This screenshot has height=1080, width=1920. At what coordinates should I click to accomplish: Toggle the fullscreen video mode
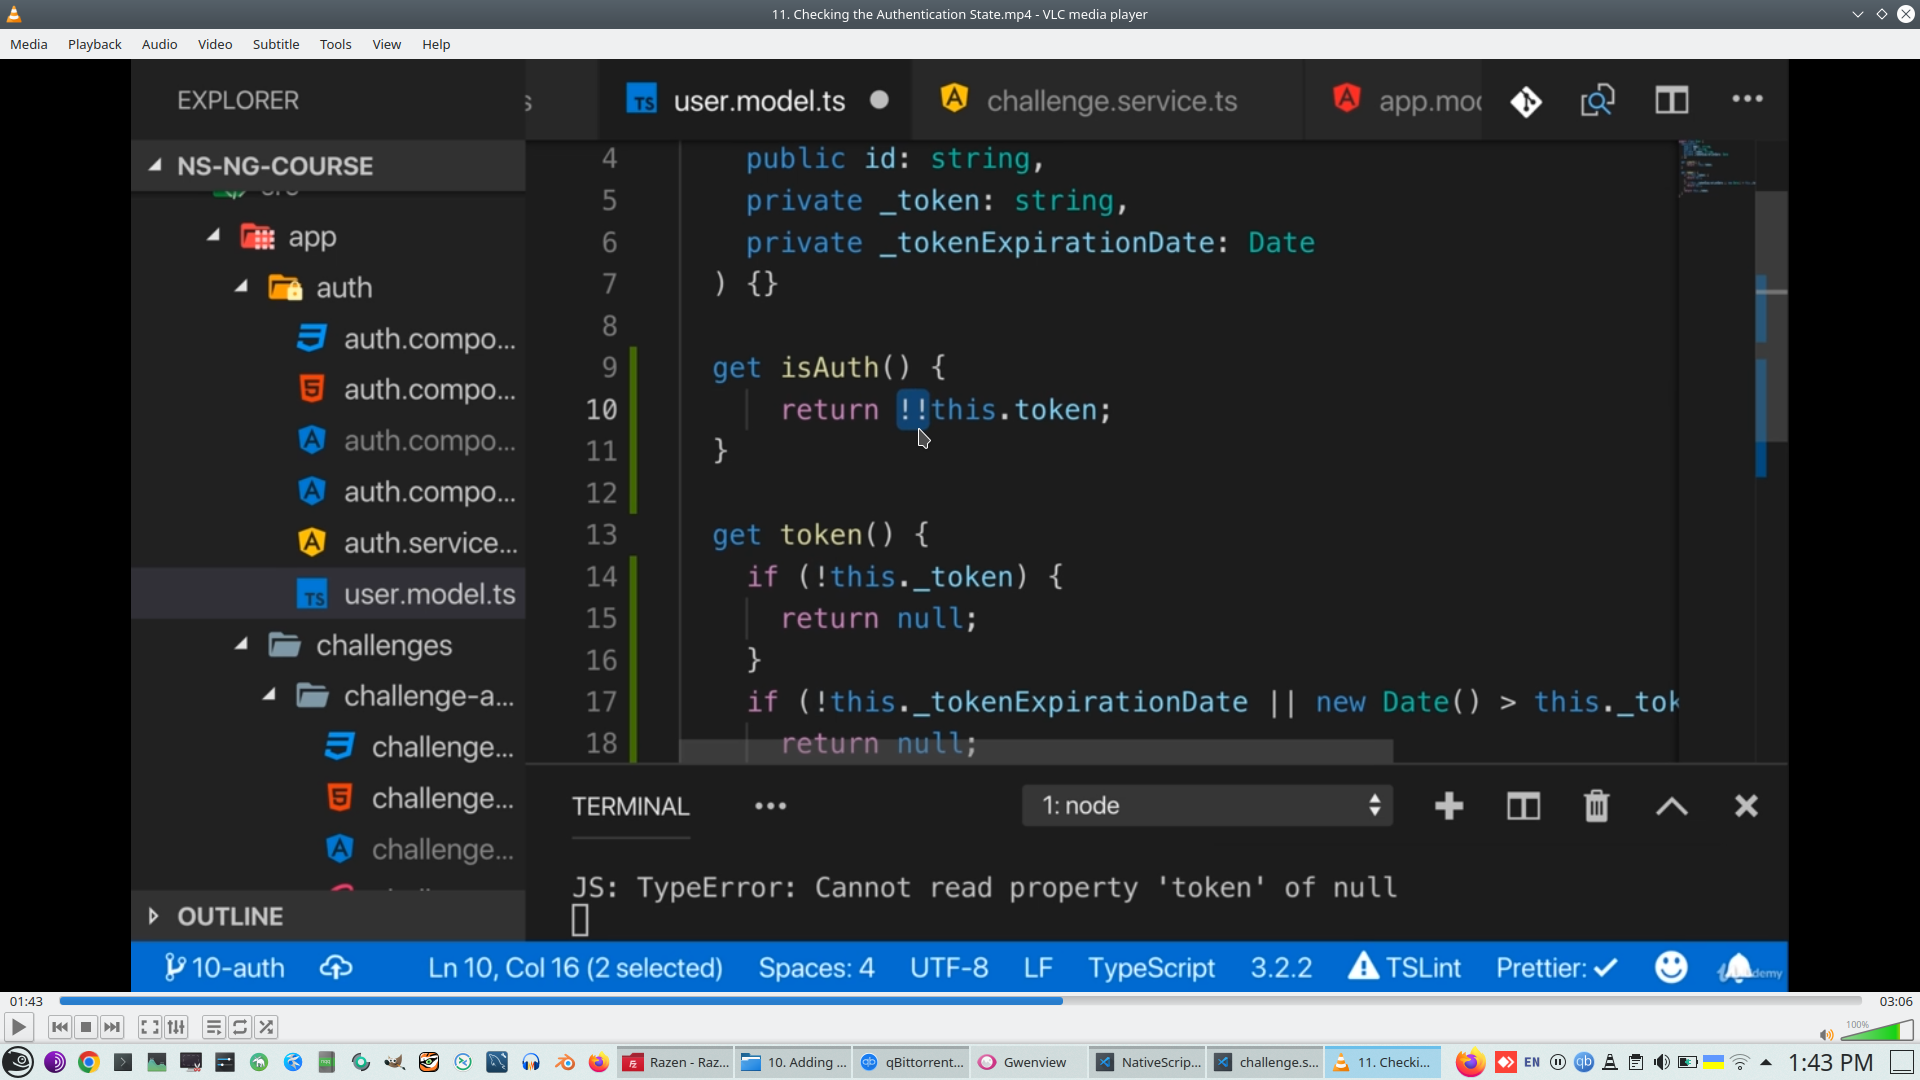(149, 1027)
